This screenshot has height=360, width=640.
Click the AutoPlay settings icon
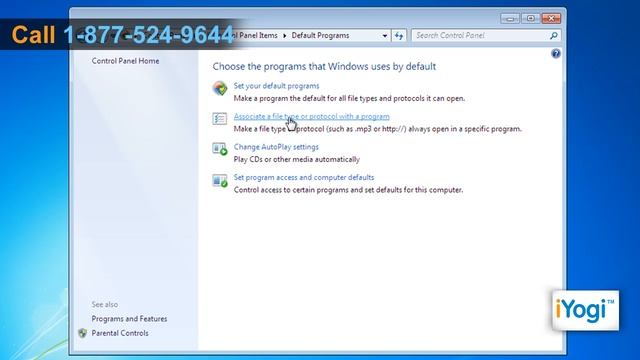tap(220, 149)
